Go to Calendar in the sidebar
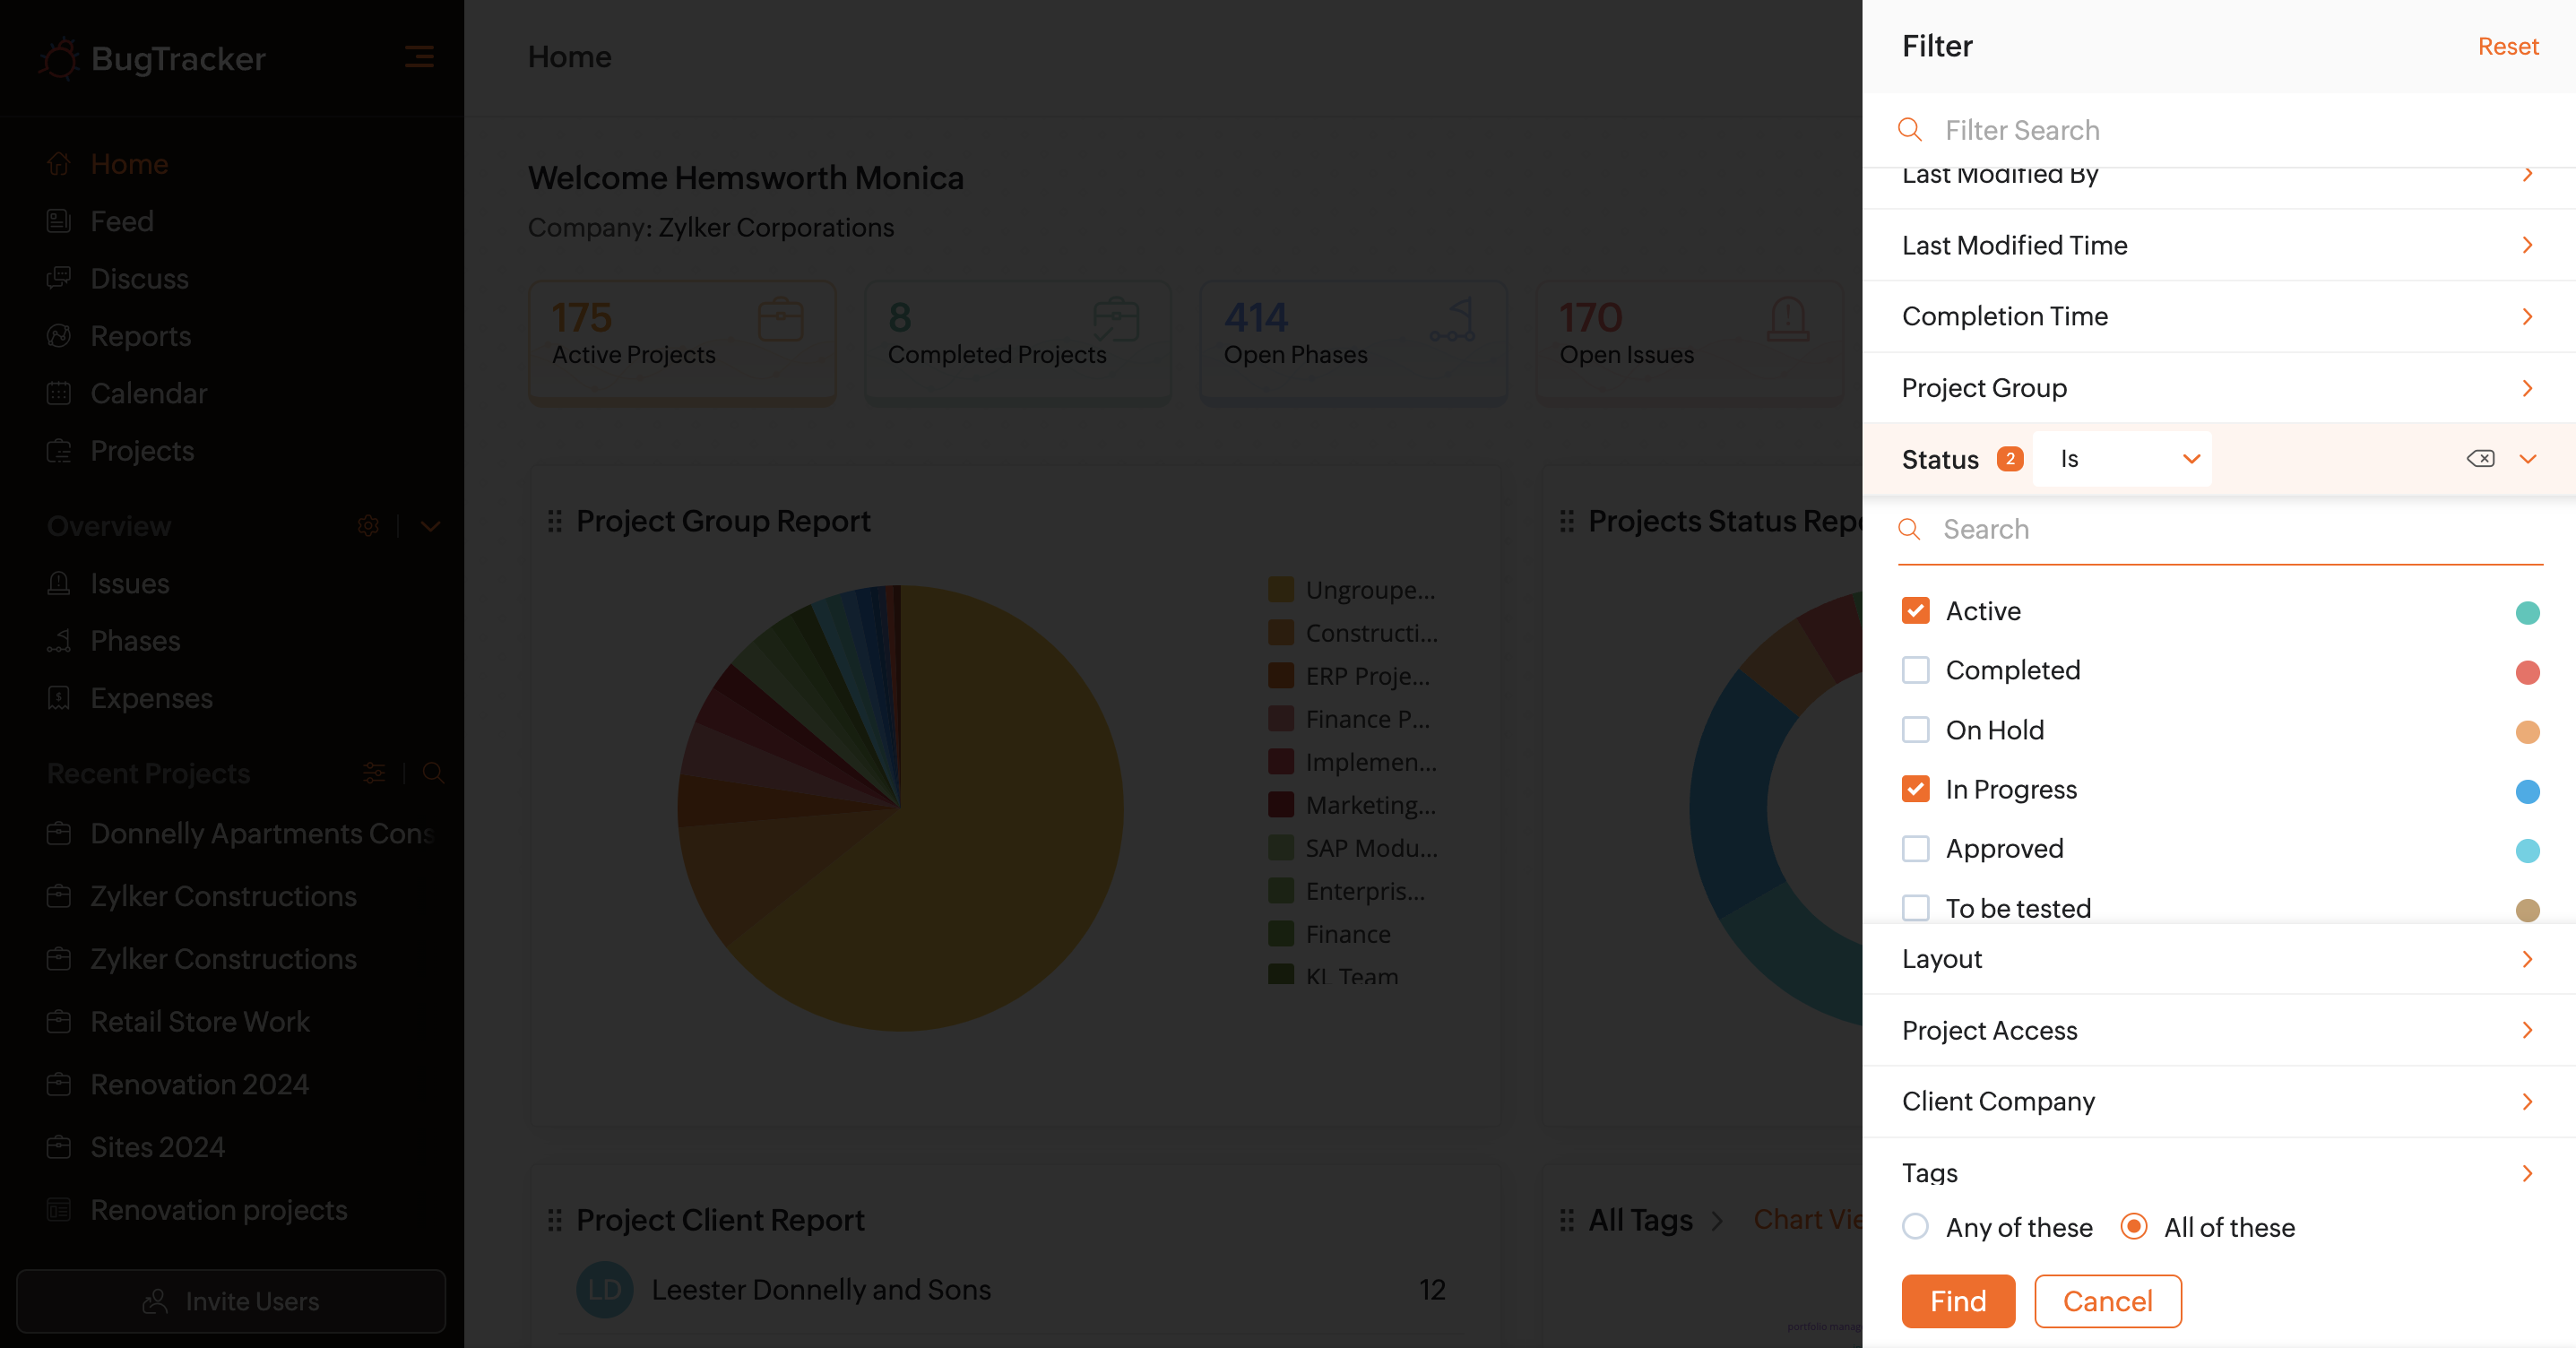This screenshot has width=2576, height=1348. click(148, 393)
